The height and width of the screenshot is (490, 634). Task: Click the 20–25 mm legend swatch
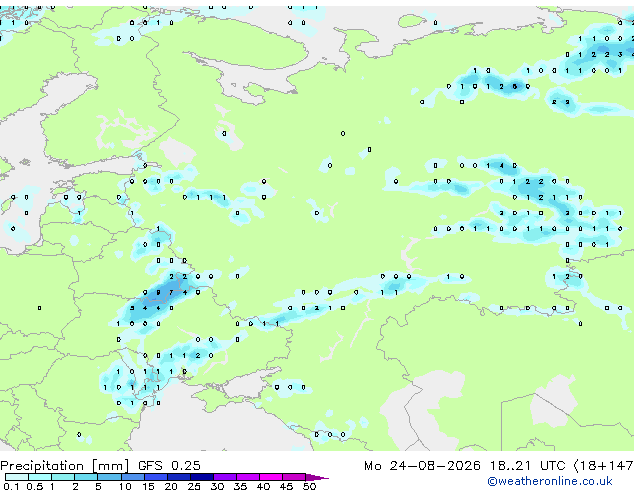pos(178,477)
